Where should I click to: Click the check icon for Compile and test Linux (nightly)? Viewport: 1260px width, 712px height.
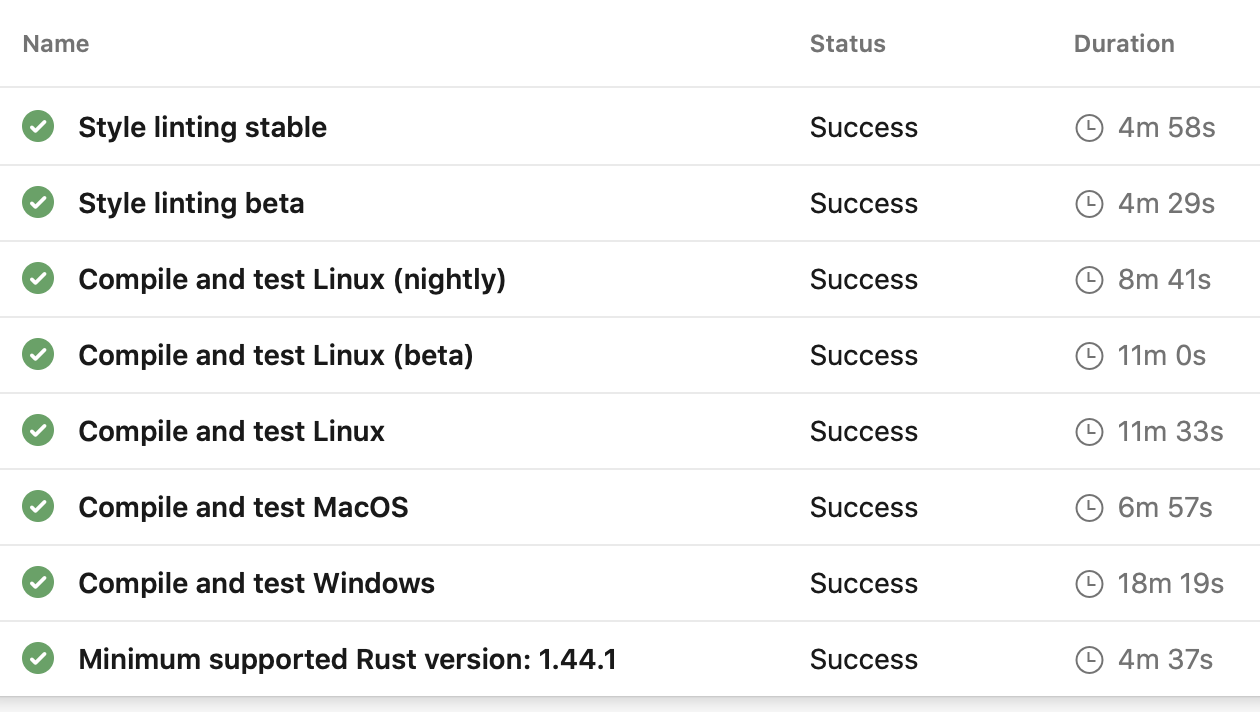point(38,279)
